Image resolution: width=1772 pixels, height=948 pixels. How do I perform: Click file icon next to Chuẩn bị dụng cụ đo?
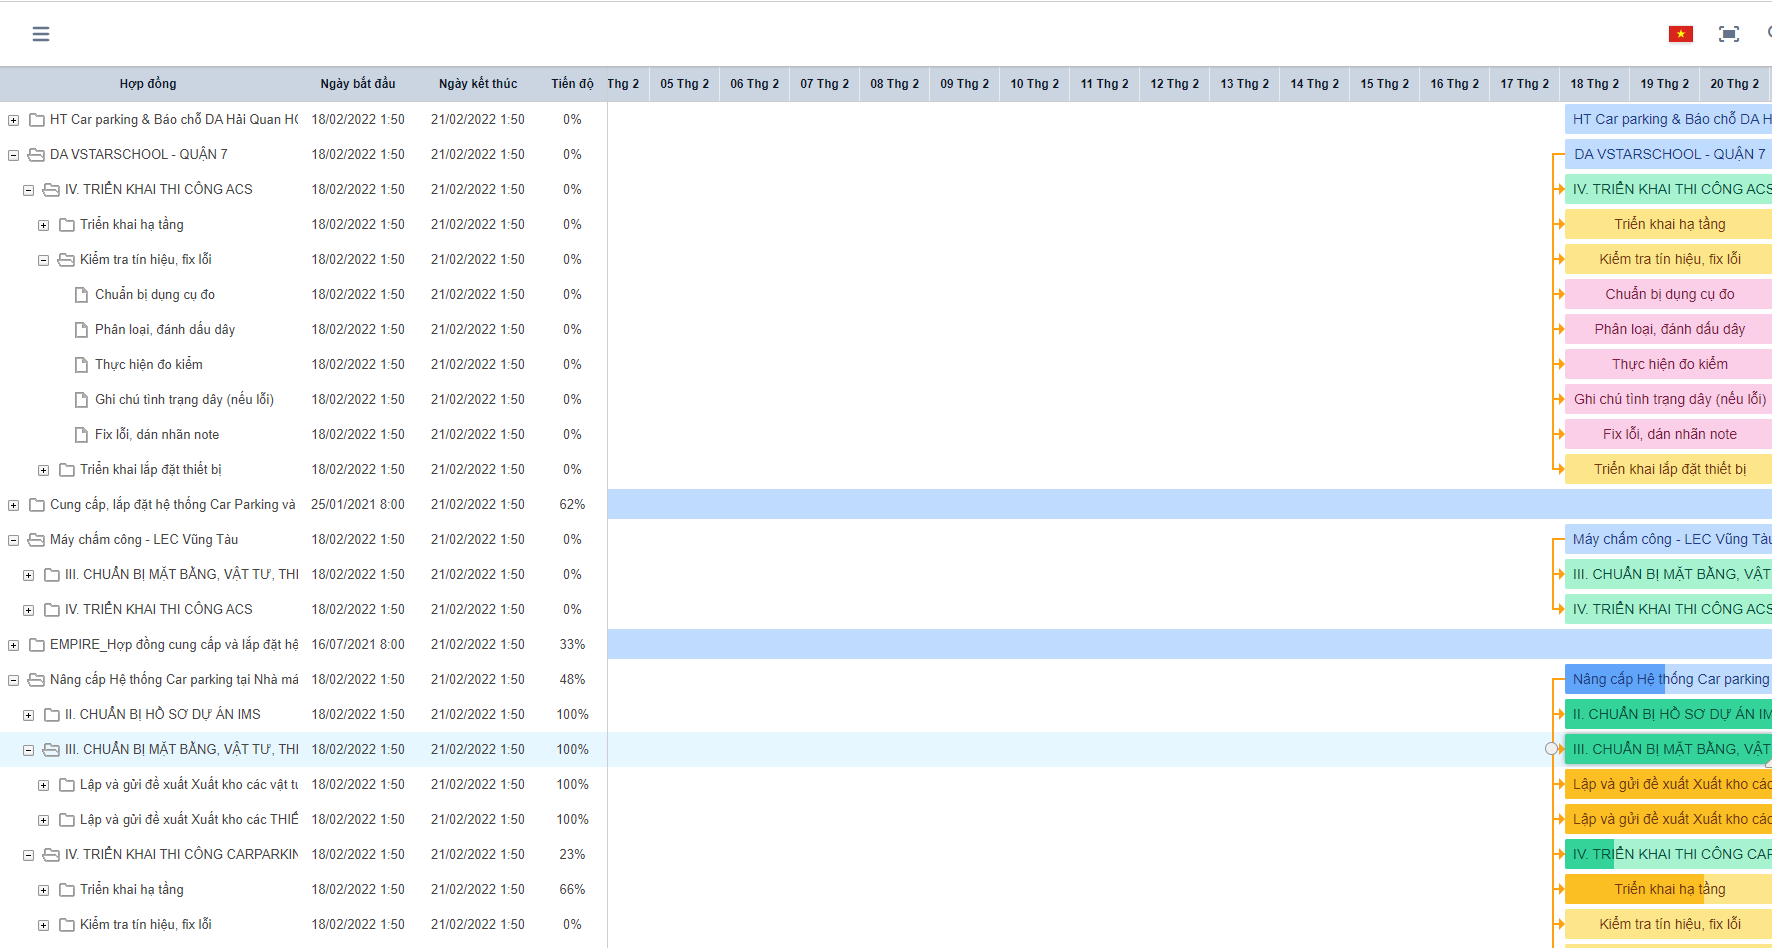[81, 295]
